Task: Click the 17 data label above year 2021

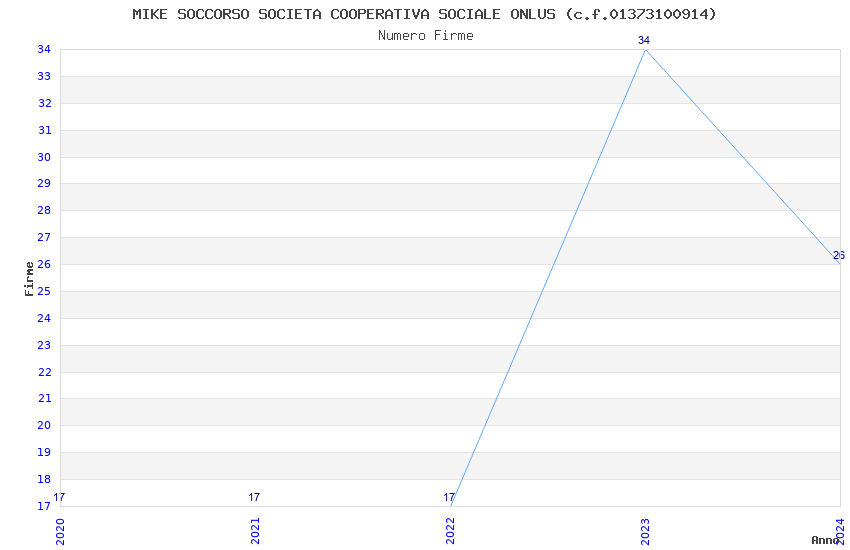Action: point(254,497)
